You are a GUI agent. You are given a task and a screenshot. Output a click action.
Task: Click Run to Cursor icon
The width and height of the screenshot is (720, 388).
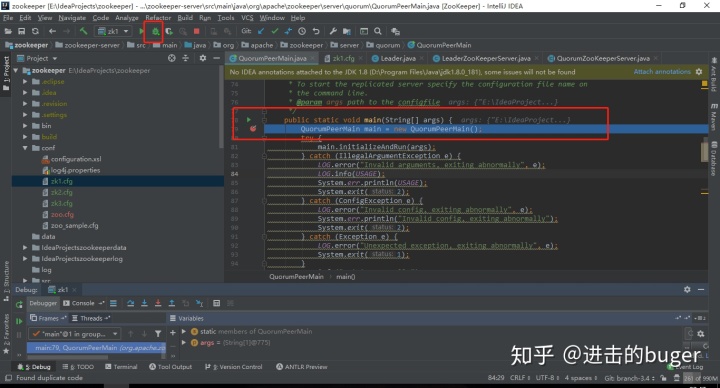[x=199, y=303]
